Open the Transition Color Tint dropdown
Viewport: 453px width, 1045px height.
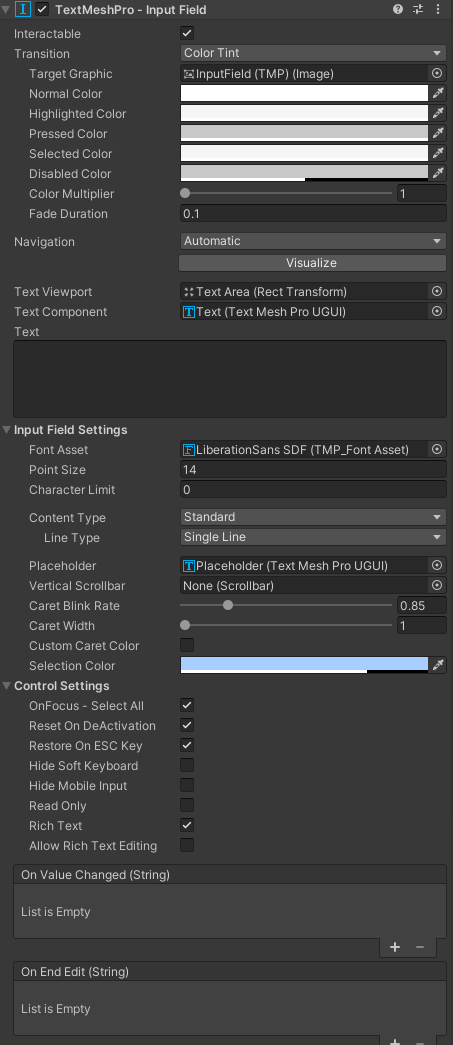[313, 53]
